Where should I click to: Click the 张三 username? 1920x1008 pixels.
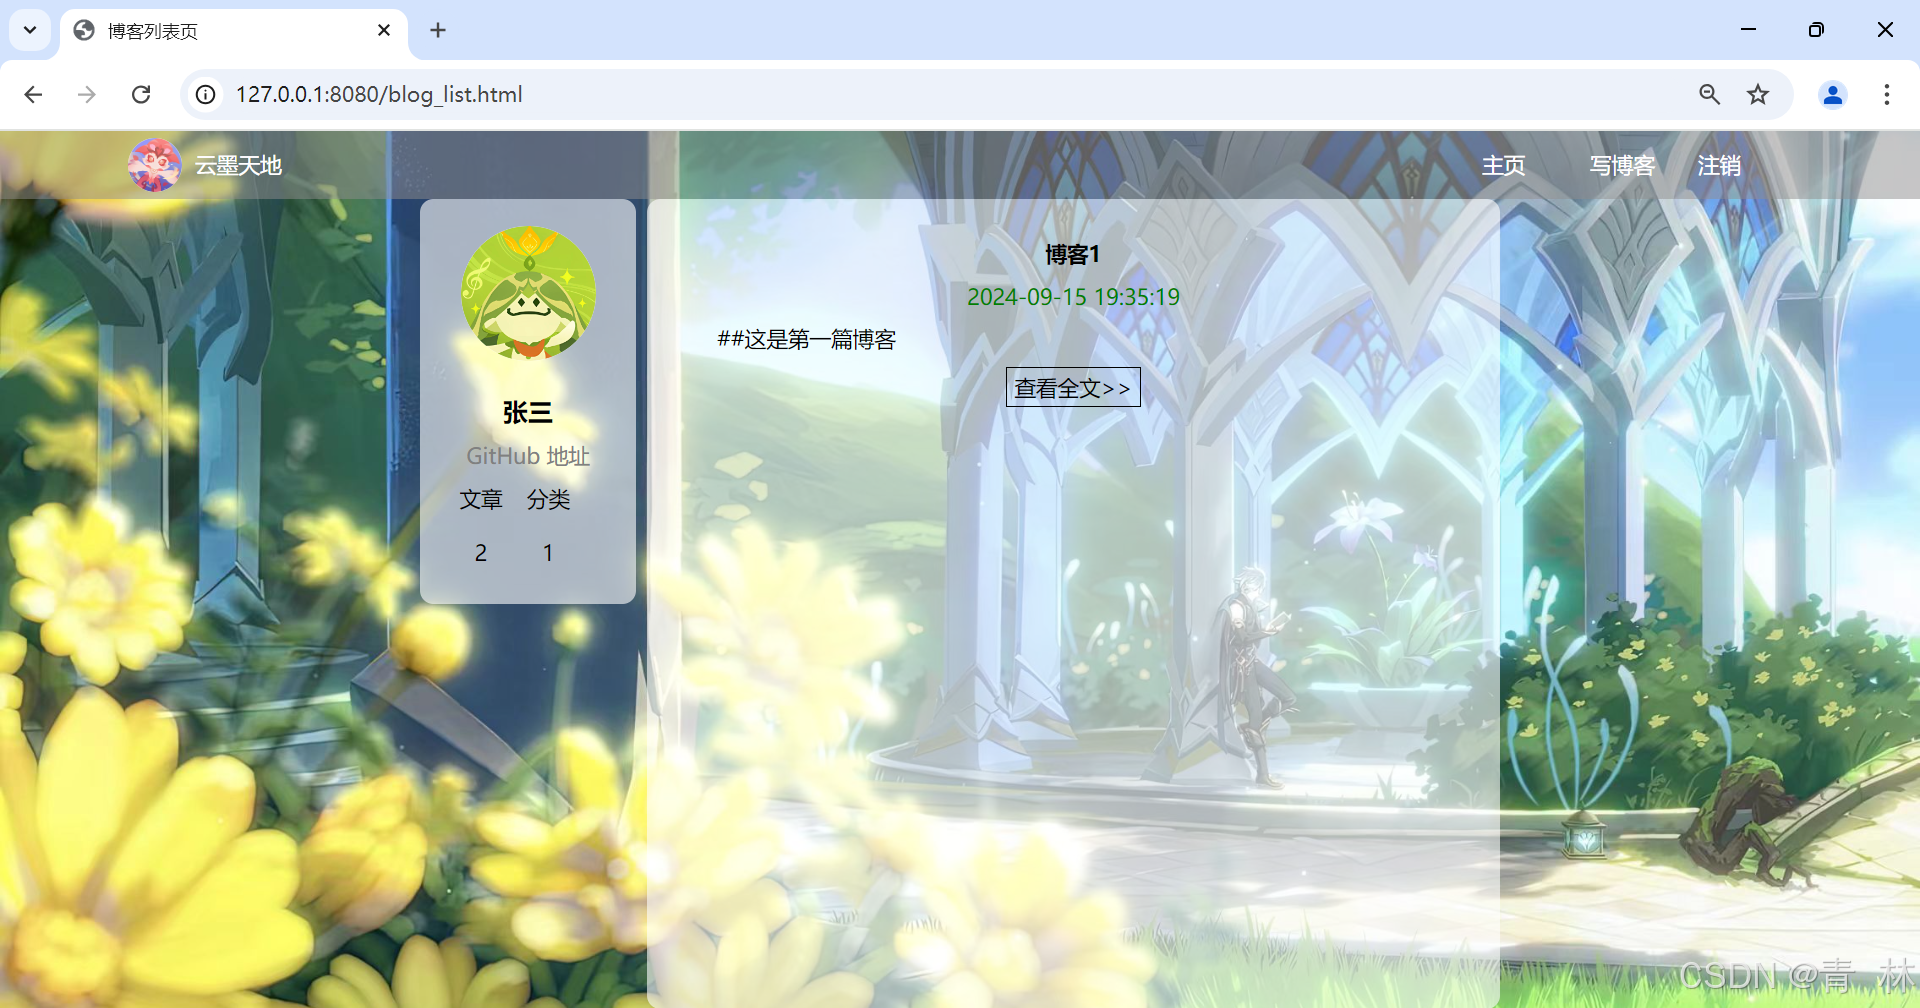(527, 412)
